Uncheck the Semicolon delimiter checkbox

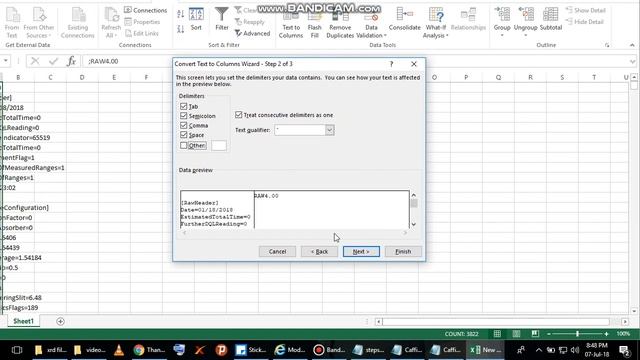[184, 116]
